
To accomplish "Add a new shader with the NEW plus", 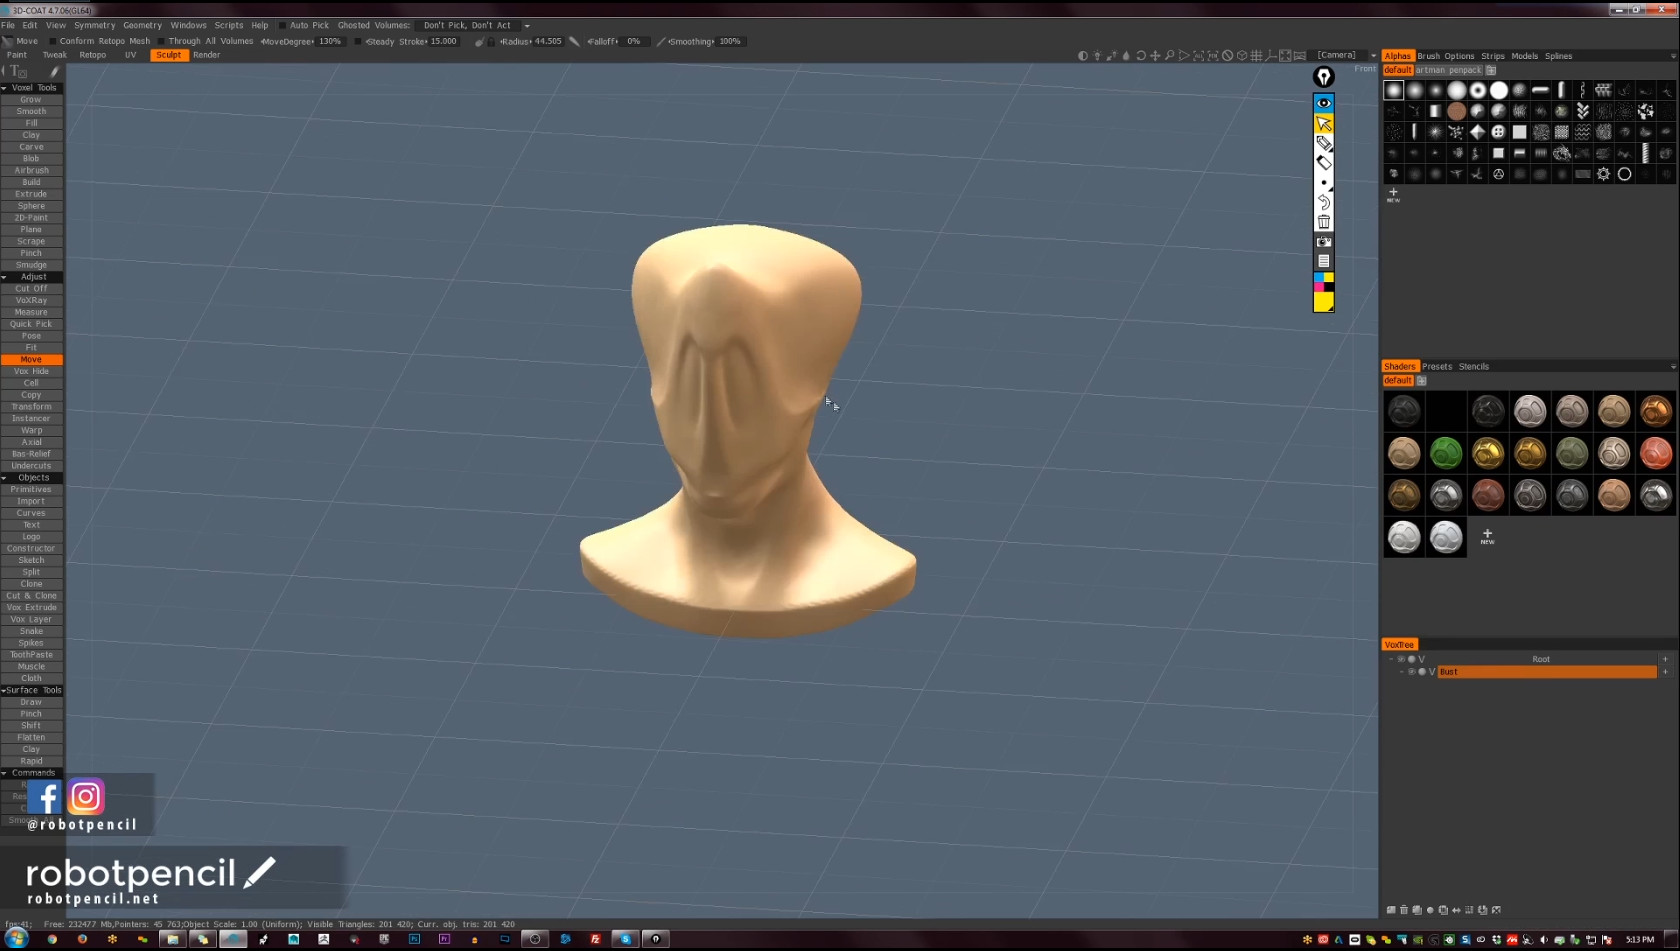I will click(x=1487, y=537).
